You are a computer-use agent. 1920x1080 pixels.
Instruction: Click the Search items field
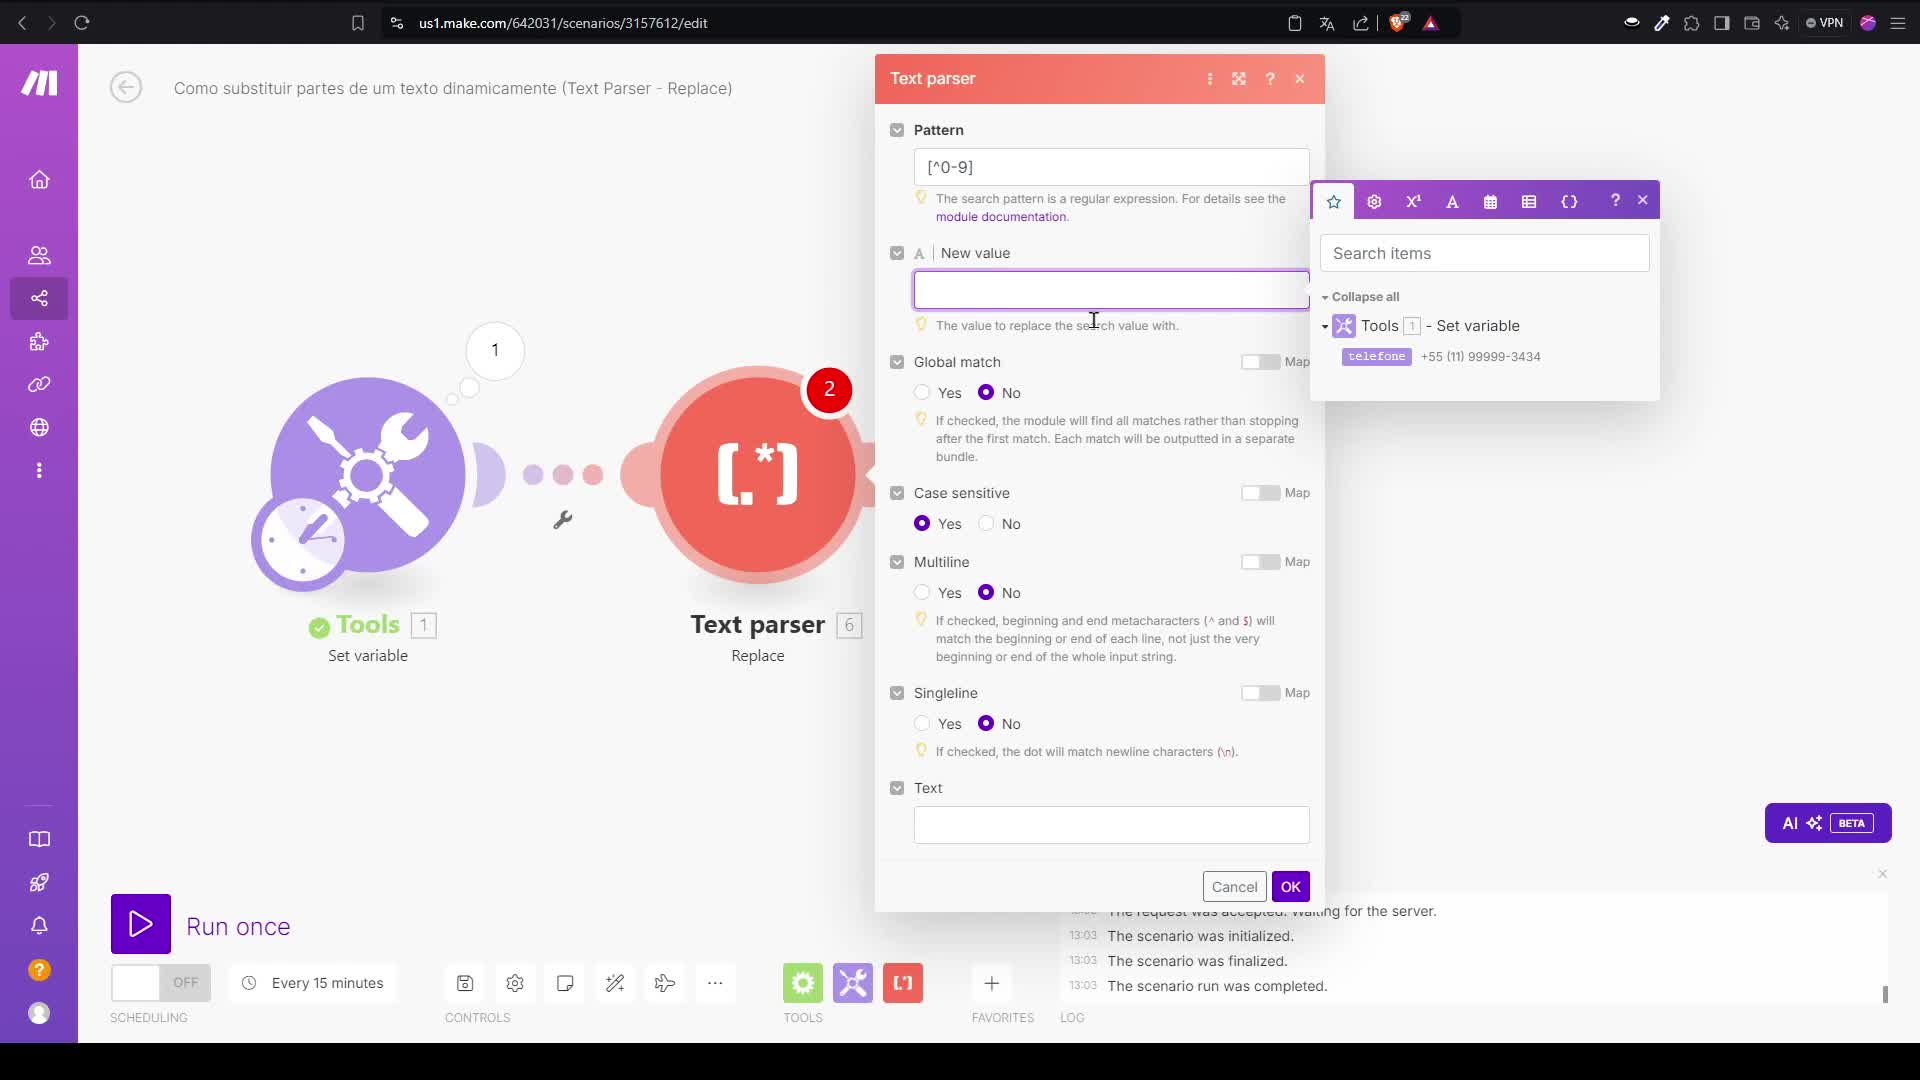(1484, 253)
